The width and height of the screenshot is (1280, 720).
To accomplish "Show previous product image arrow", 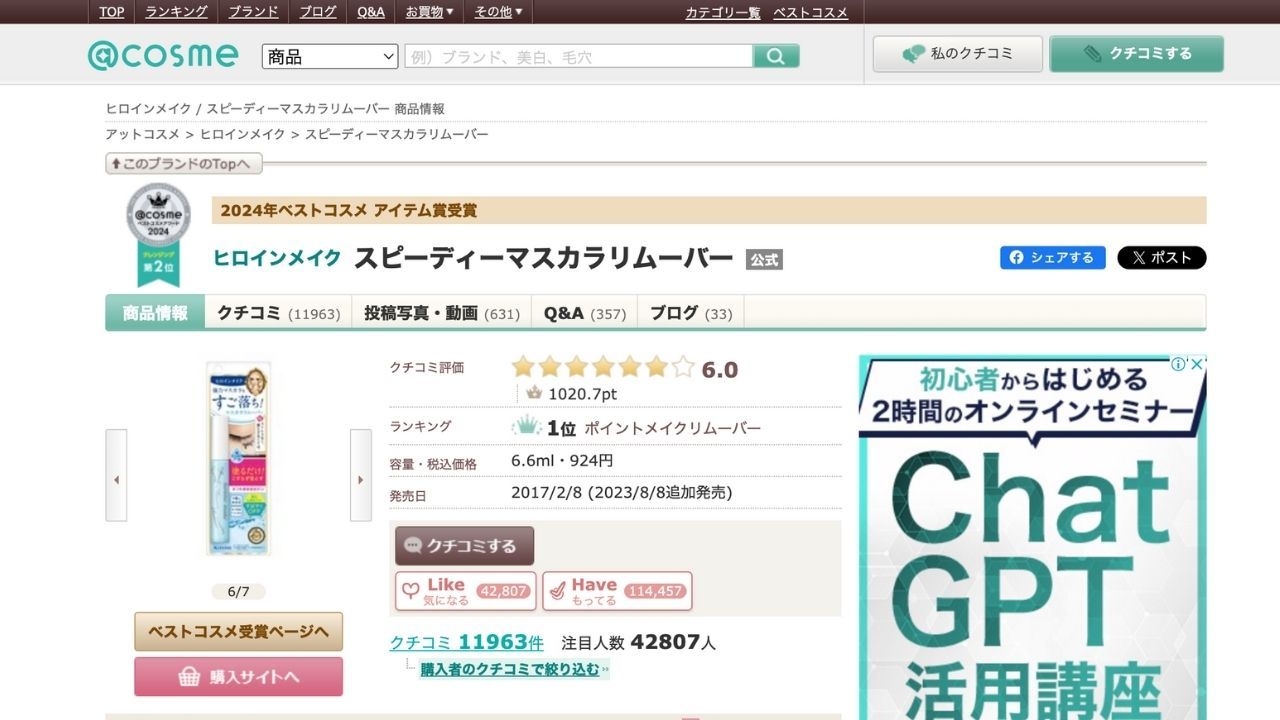I will [x=116, y=475].
